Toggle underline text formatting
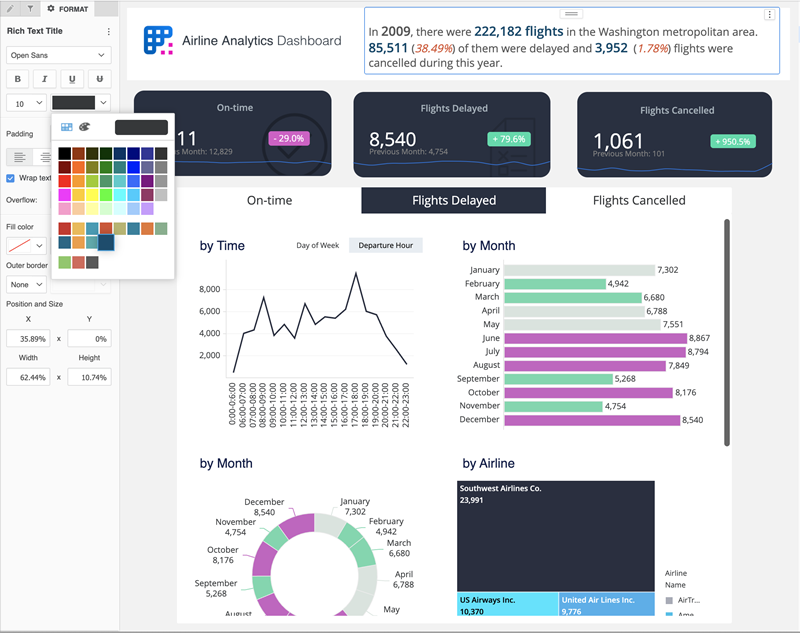This screenshot has width=800, height=633. pyautogui.click(x=72, y=78)
